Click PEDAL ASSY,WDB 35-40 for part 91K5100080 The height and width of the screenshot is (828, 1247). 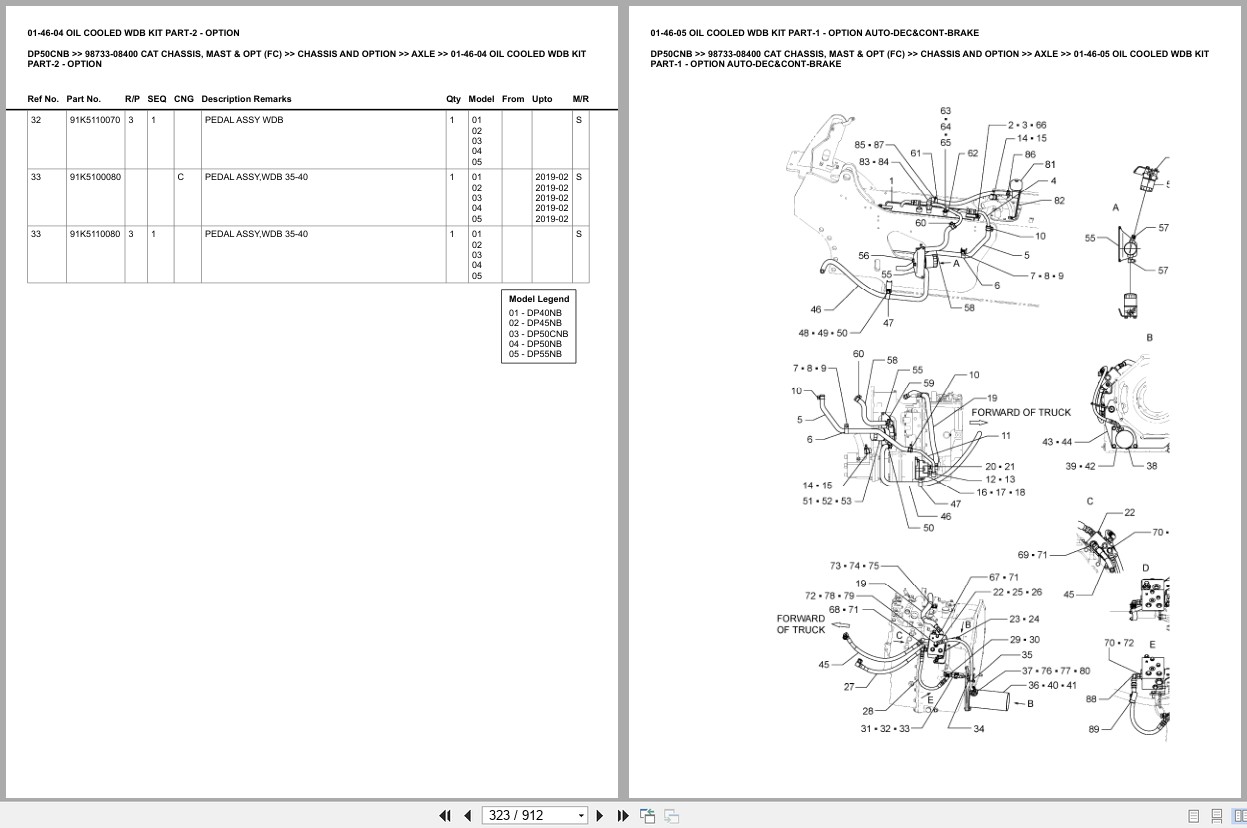click(256, 177)
